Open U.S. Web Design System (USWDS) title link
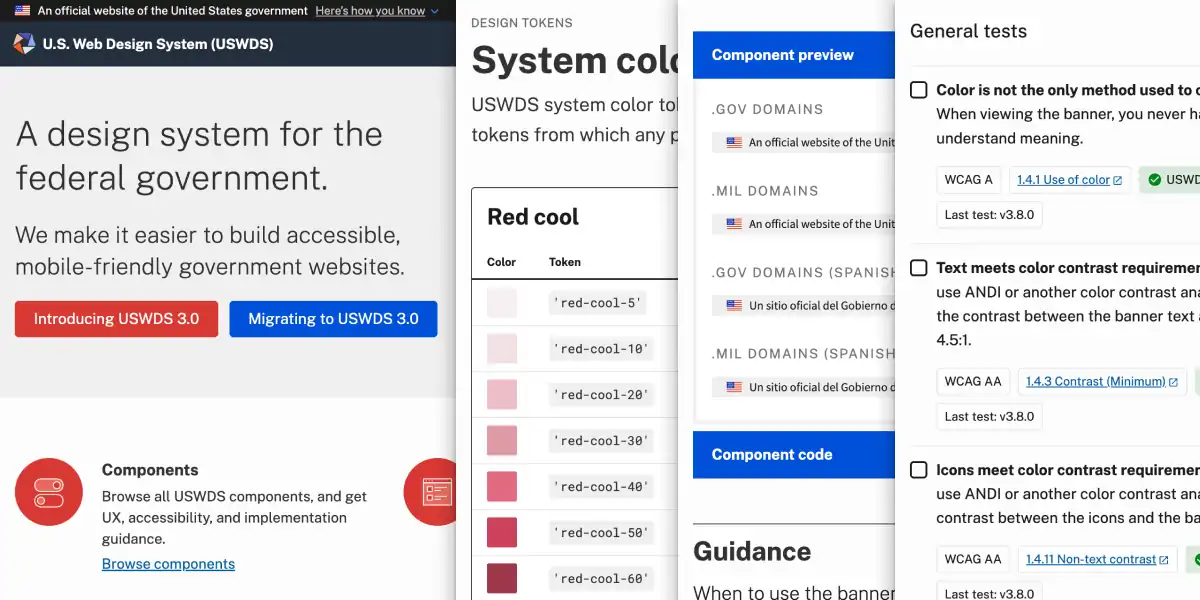This screenshot has width=1200, height=600. pos(158,44)
